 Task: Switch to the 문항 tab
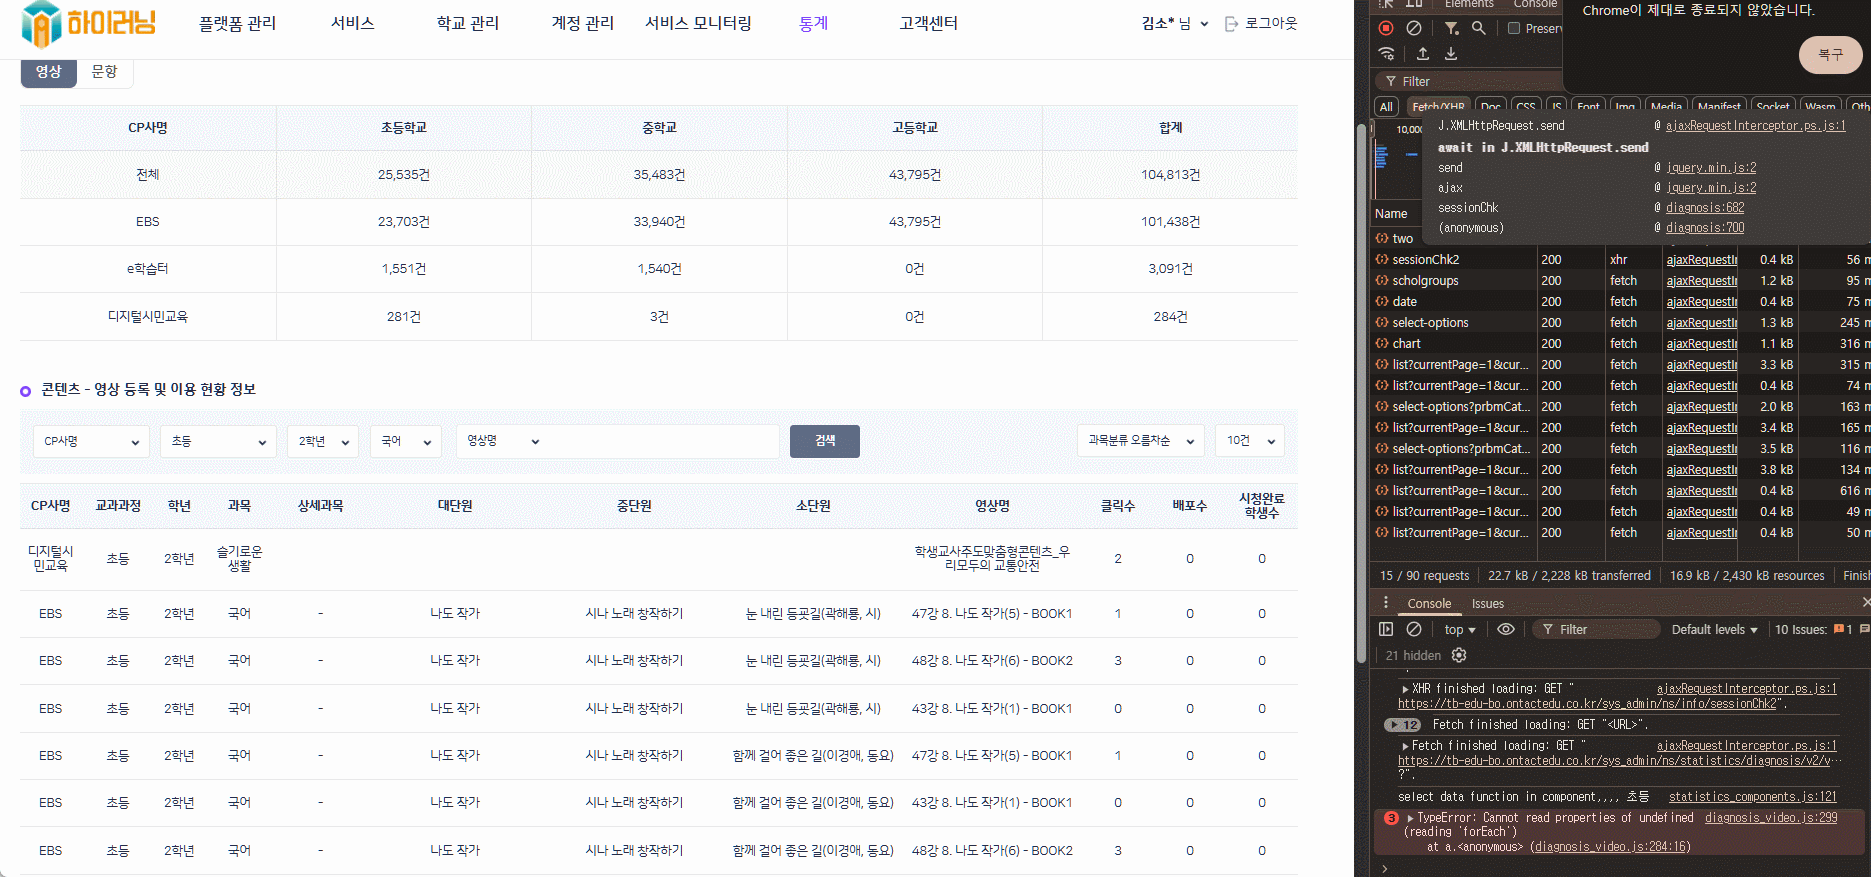[104, 72]
